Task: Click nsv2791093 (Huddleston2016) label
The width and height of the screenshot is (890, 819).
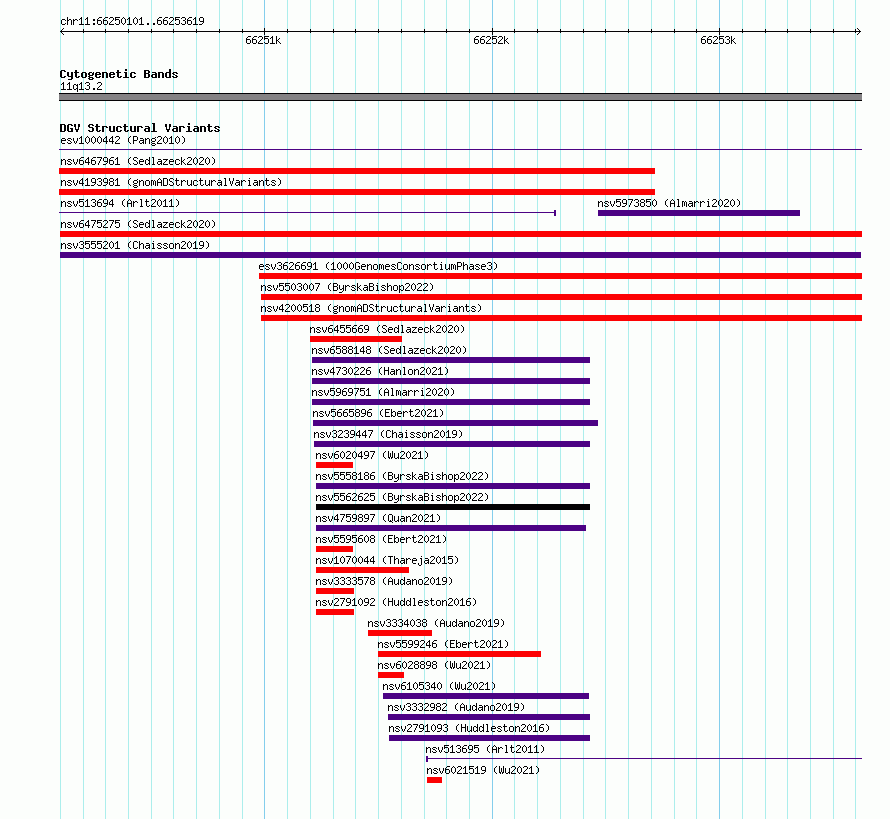Action: pos(469,728)
